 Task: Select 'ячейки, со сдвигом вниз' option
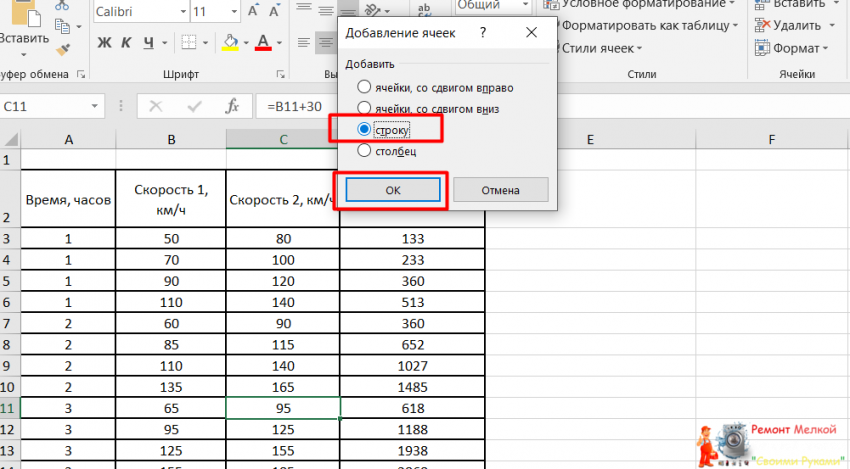click(x=366, y=108)
